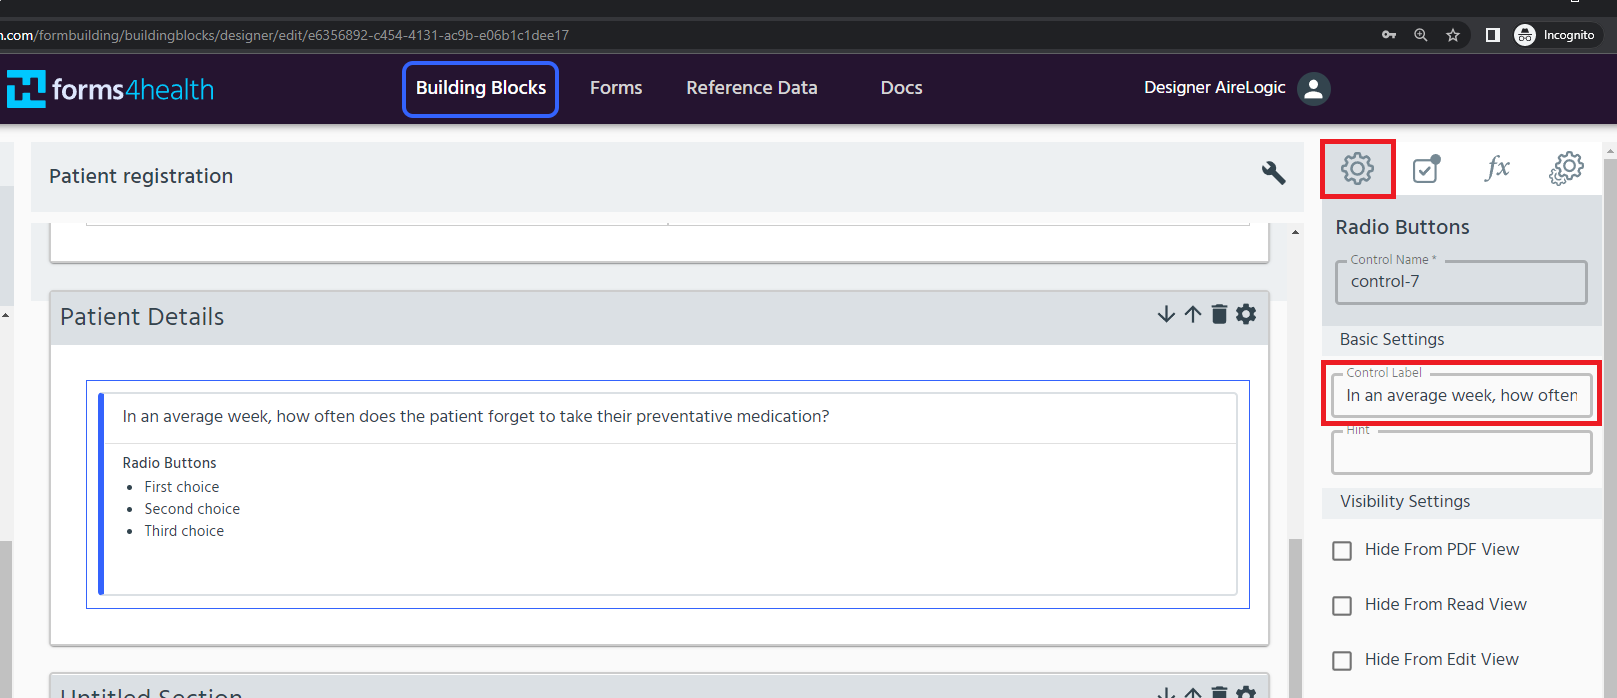
Task: Open the browser zoom magnifier icon
Action: pyautogui.click(x=1421, y=35)
